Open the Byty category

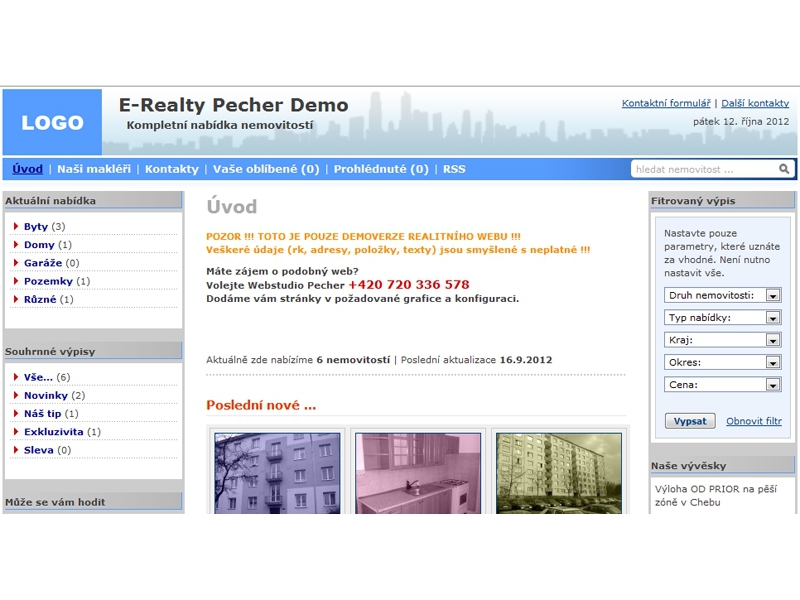click(36, 227)
